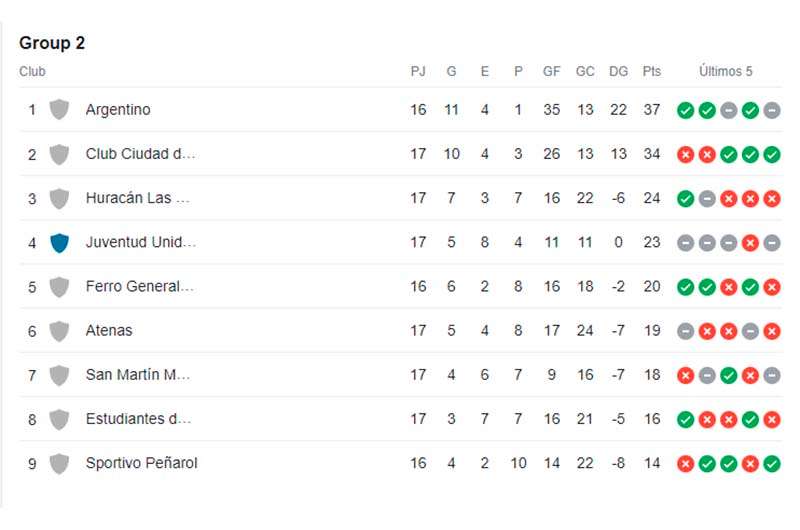The width and height of the screenshot is (800, 530).
Task: Click the DG column header
Action: [x=619, y=72]
